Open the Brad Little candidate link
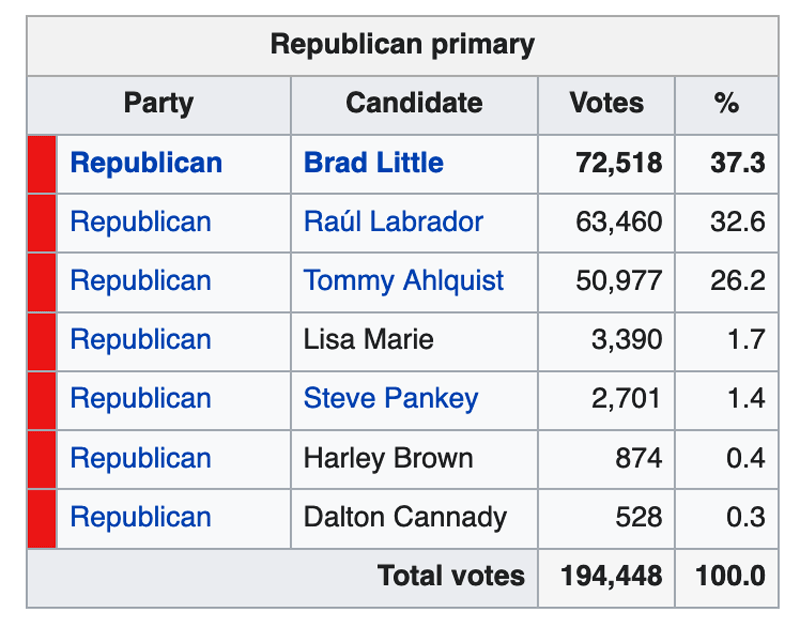800x627 pixels. [x=373, y=163]
